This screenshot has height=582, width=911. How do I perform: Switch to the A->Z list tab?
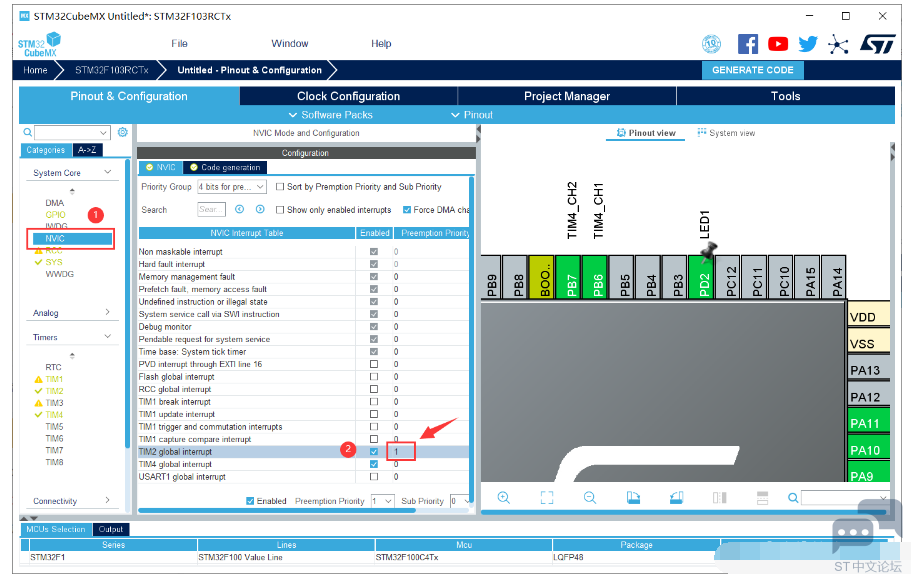(87, 150)
